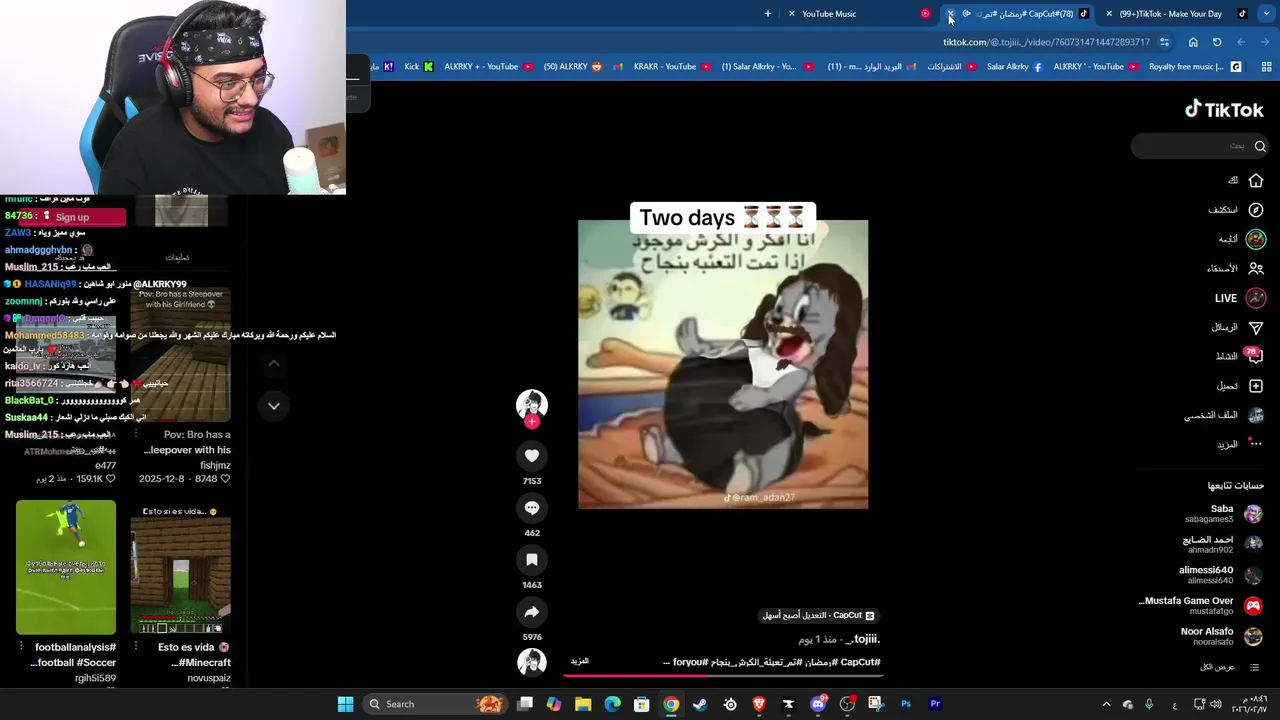Select the CapCut TikTok video tab

click(x=1018, y=14)
